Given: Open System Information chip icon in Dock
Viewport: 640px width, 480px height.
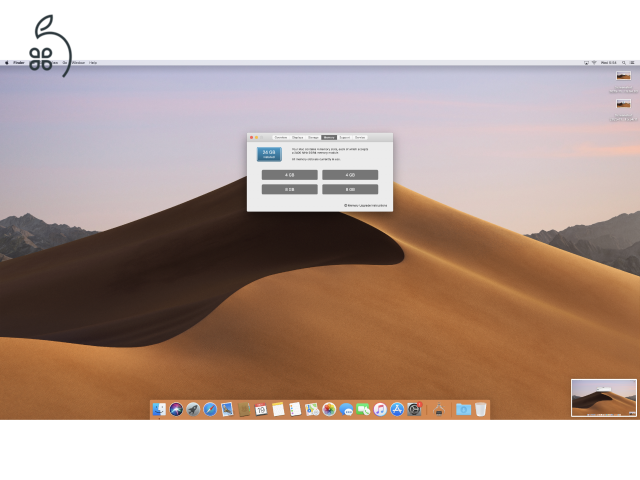Looking at the screenshot, I should (439, 409).
